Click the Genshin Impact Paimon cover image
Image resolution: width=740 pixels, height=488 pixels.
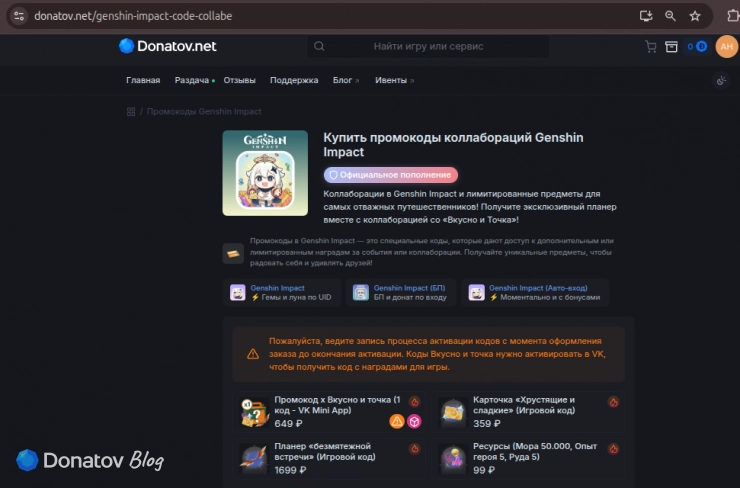click(x=265, y=173)
